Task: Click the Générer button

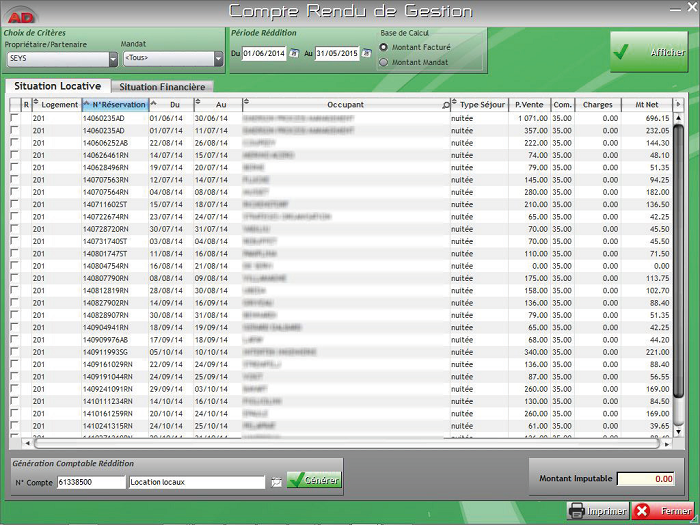Action: click(314, 481)
